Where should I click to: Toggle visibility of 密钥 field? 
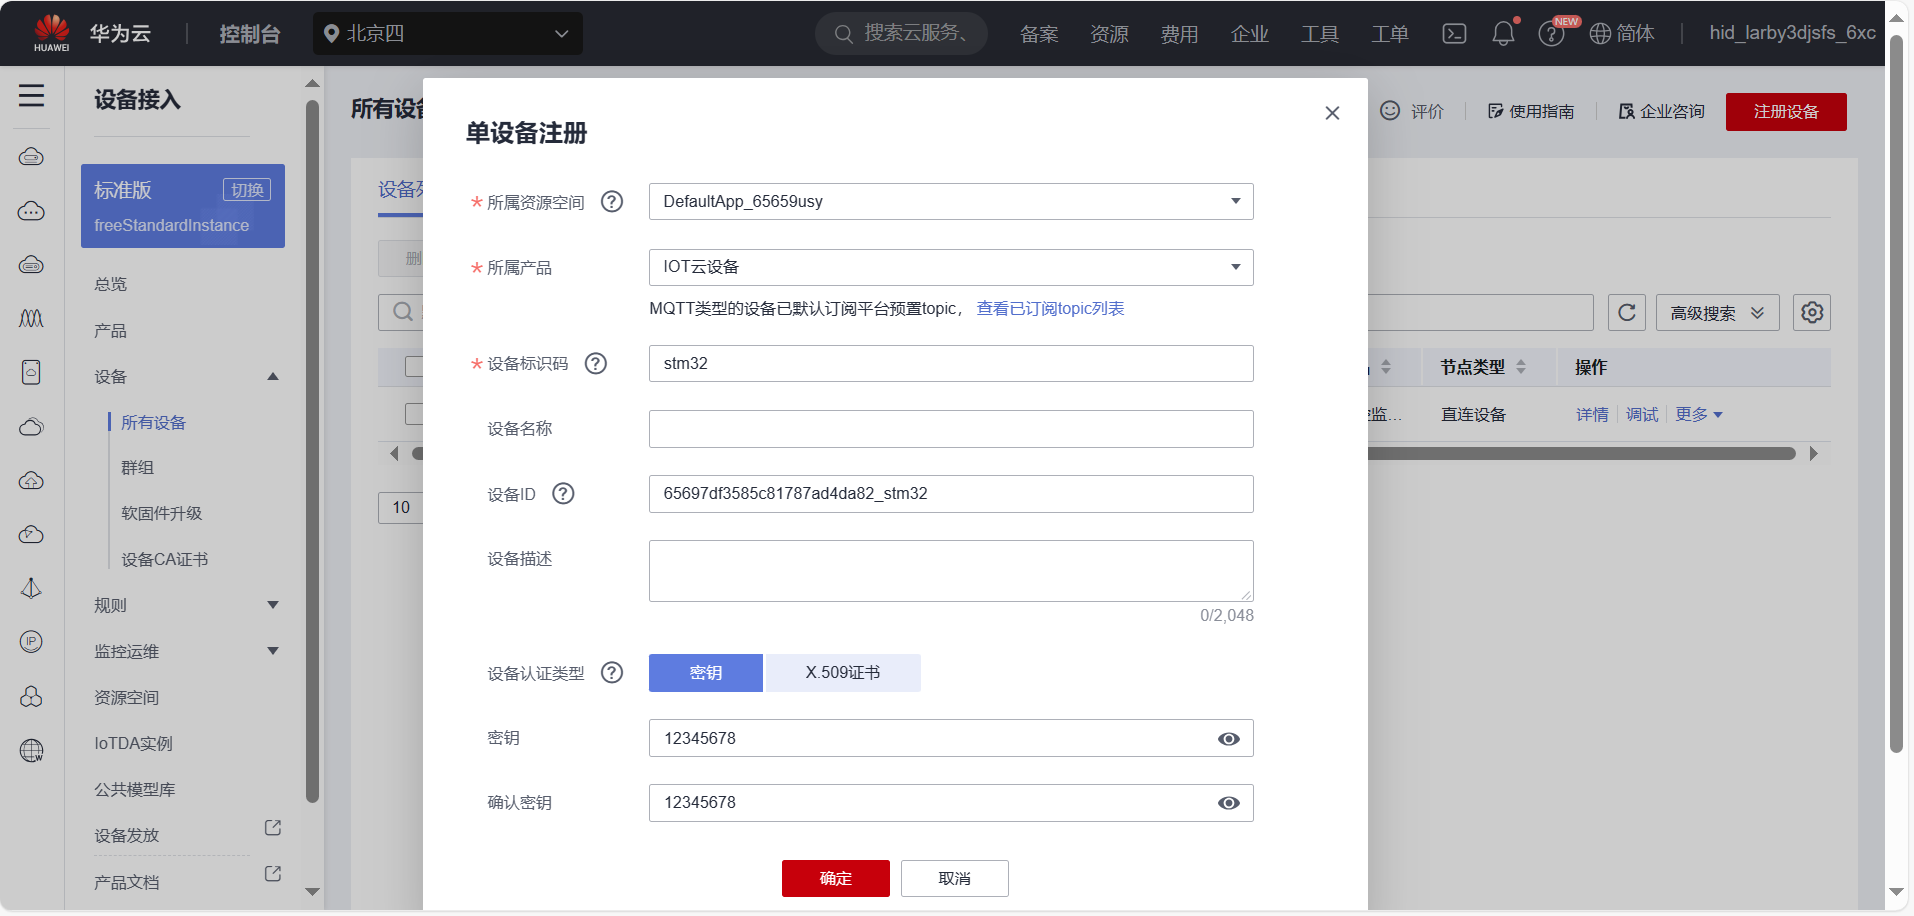pyautogui.click(x=1229, y=739)
